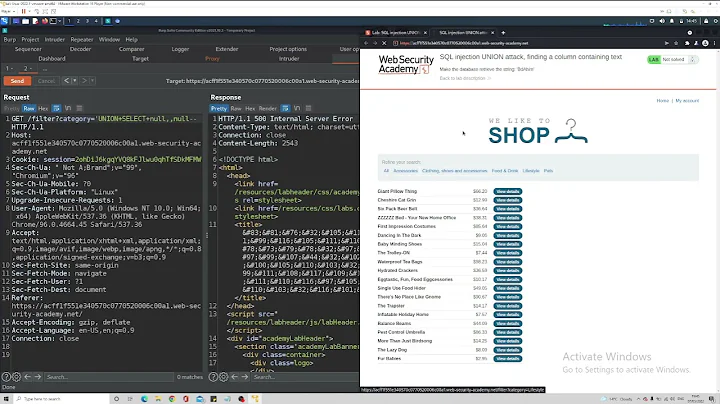Open a new browser tab with plus button
720x404 pixels.
click(x=503, y=33)
